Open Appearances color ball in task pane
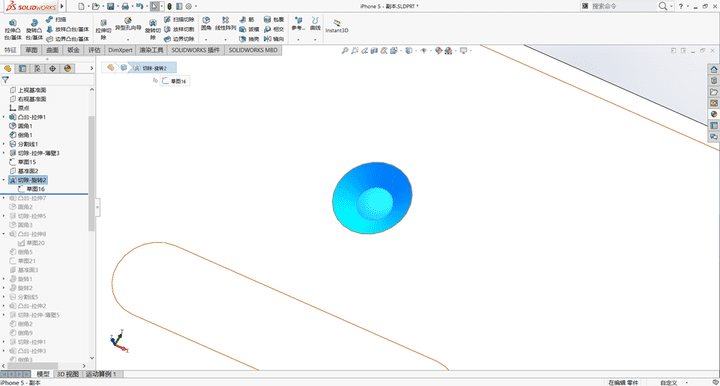The image size is (720, 386). [x=714, y=114]
